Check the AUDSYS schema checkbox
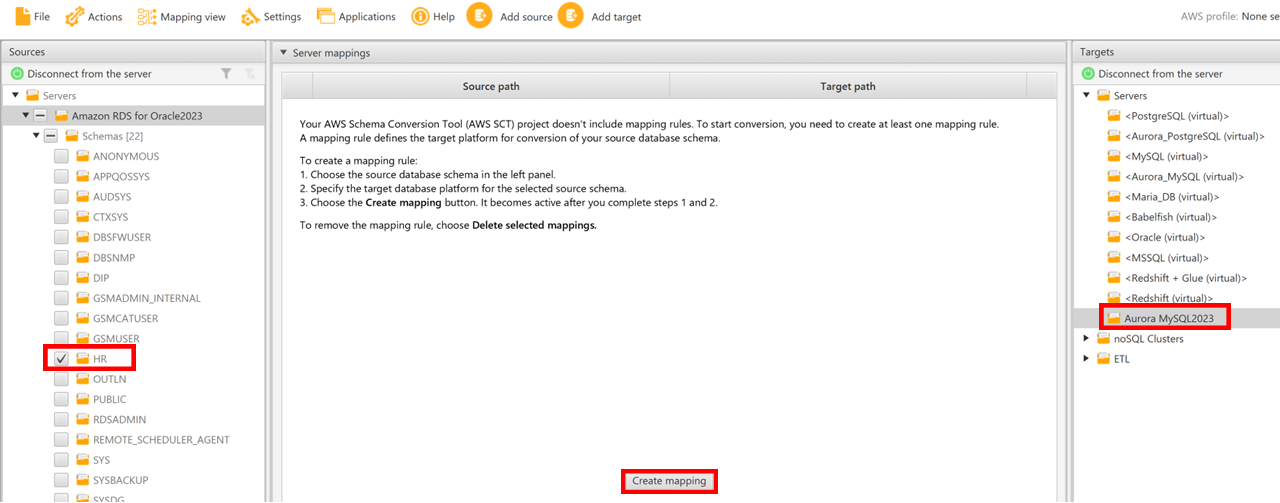 (61, 197)
